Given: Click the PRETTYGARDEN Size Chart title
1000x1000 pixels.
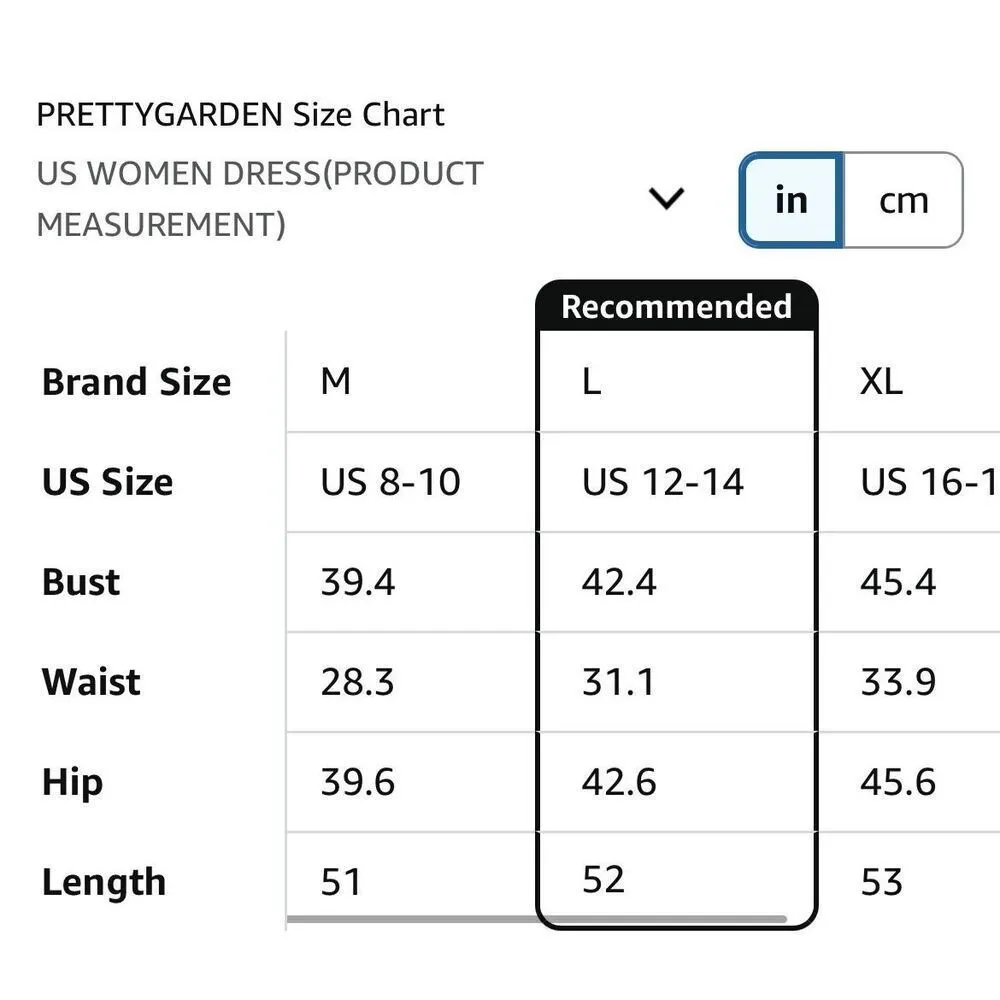Looking at the screenshot, I should point(240,115).
